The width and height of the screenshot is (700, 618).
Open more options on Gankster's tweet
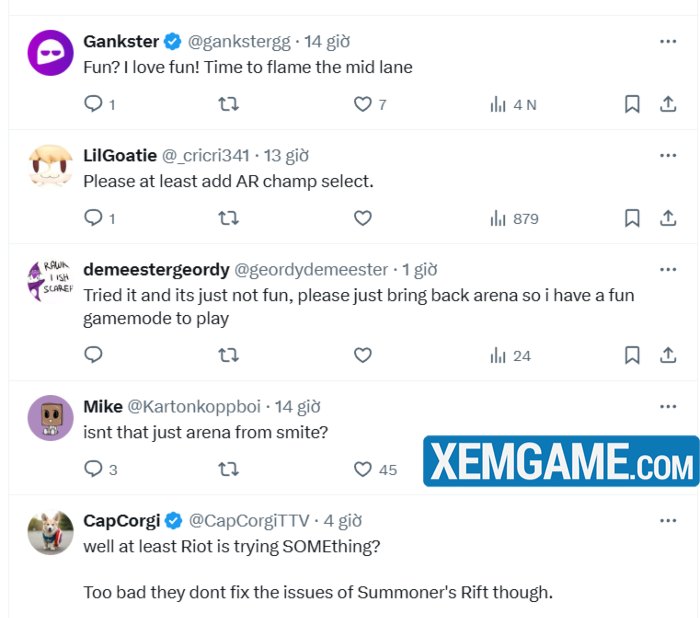[x=668, y=42]
